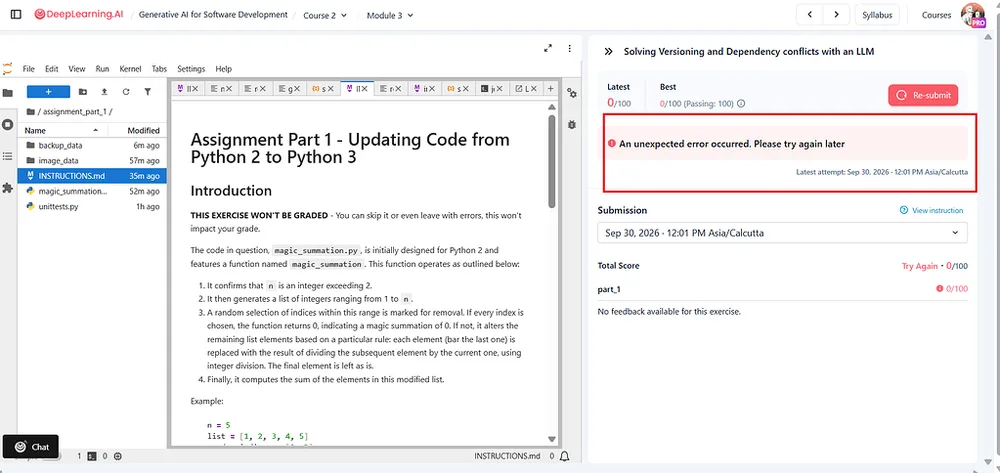Click the kernel status circle icon
Viewport: 1000px width, 473px height.
pos(118,456)
